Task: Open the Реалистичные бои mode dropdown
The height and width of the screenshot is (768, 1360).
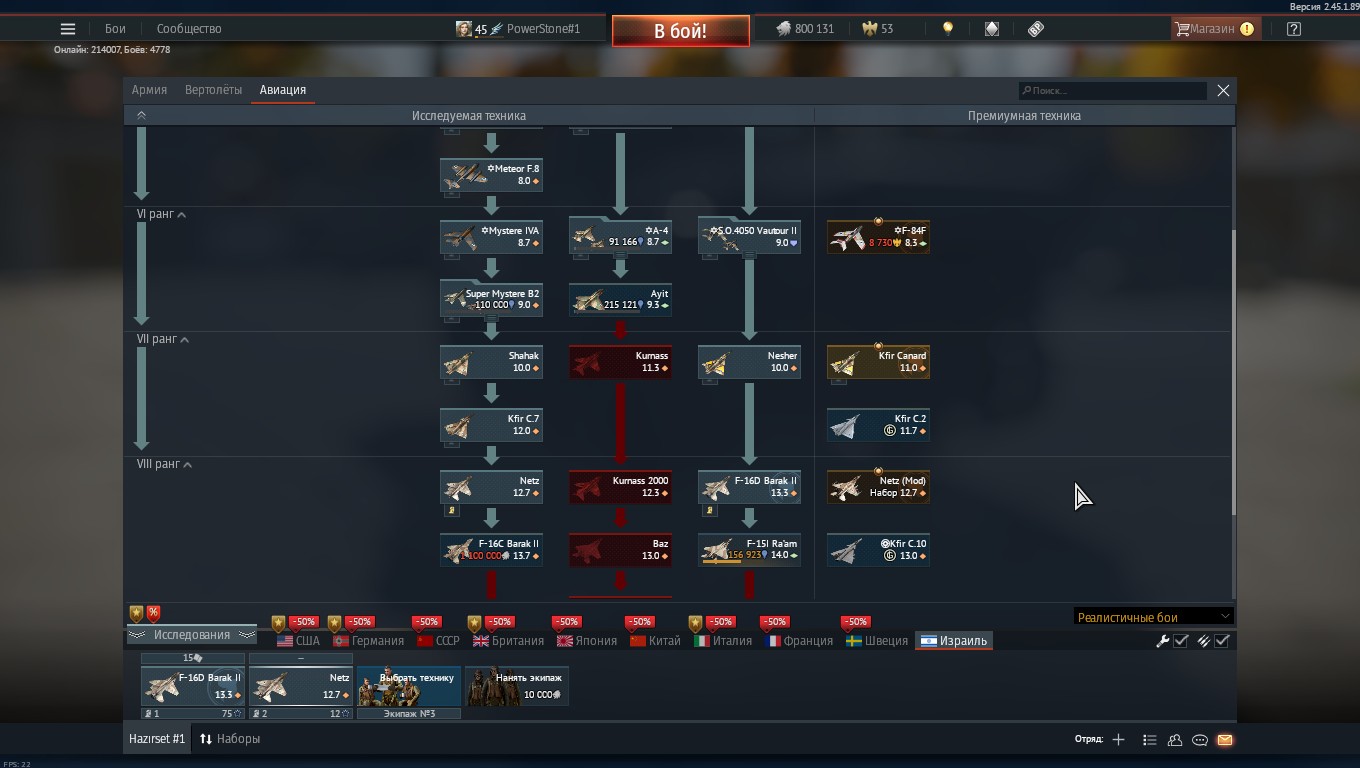Action: pyautogui.click(x=1153, y=617)
